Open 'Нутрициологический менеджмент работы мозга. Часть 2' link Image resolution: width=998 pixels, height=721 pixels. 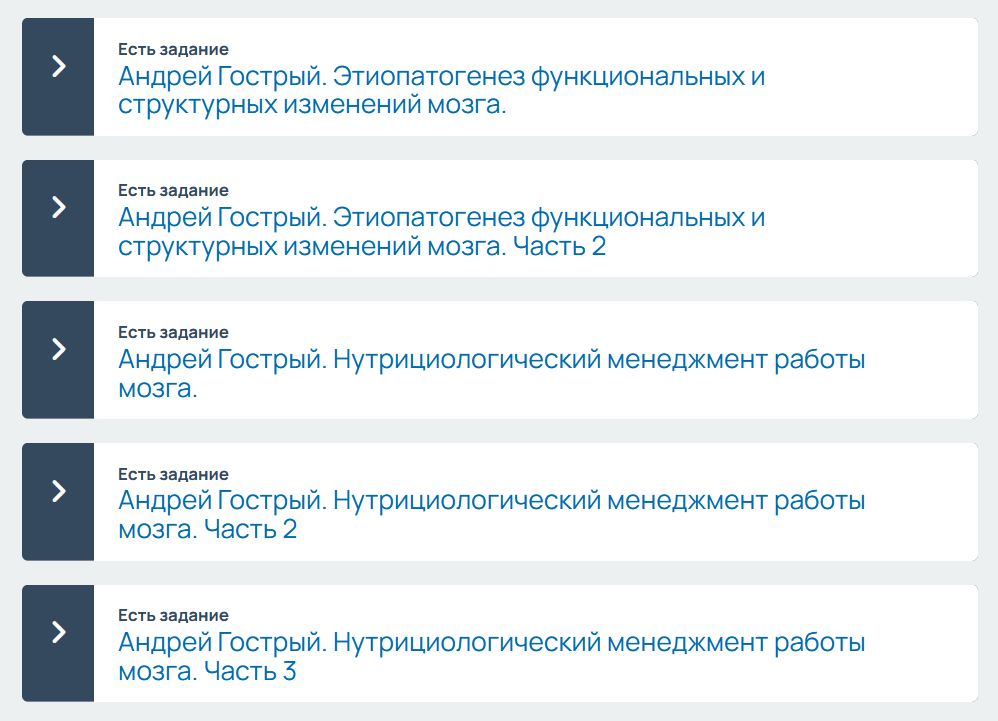pos(491,514)
